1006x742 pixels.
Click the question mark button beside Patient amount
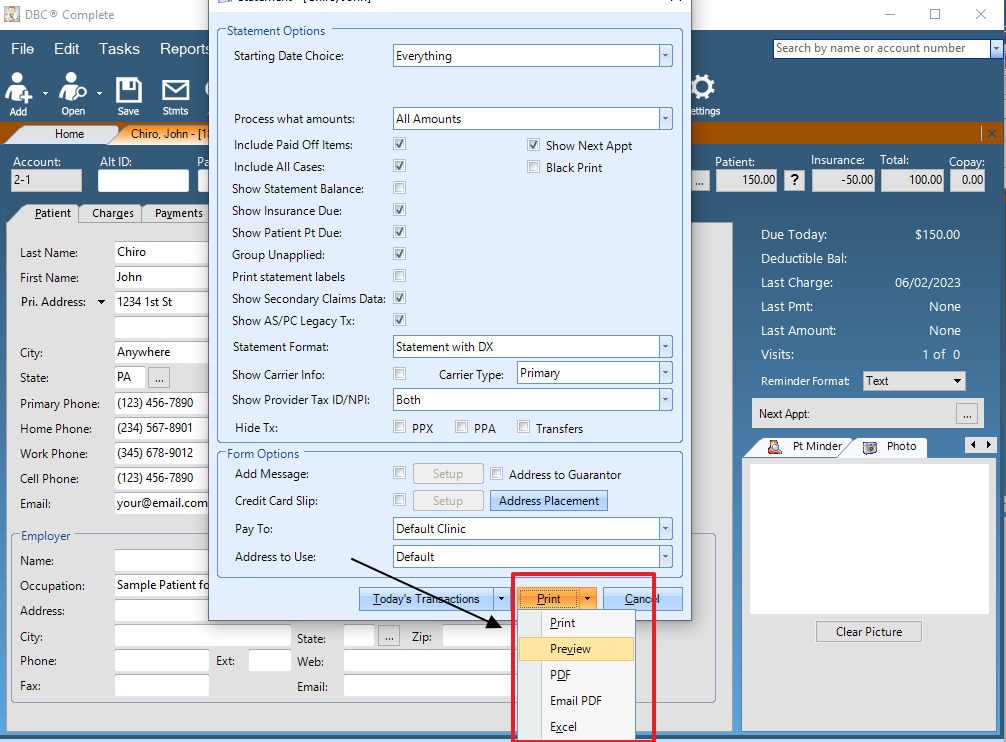(x=795, y=180)
